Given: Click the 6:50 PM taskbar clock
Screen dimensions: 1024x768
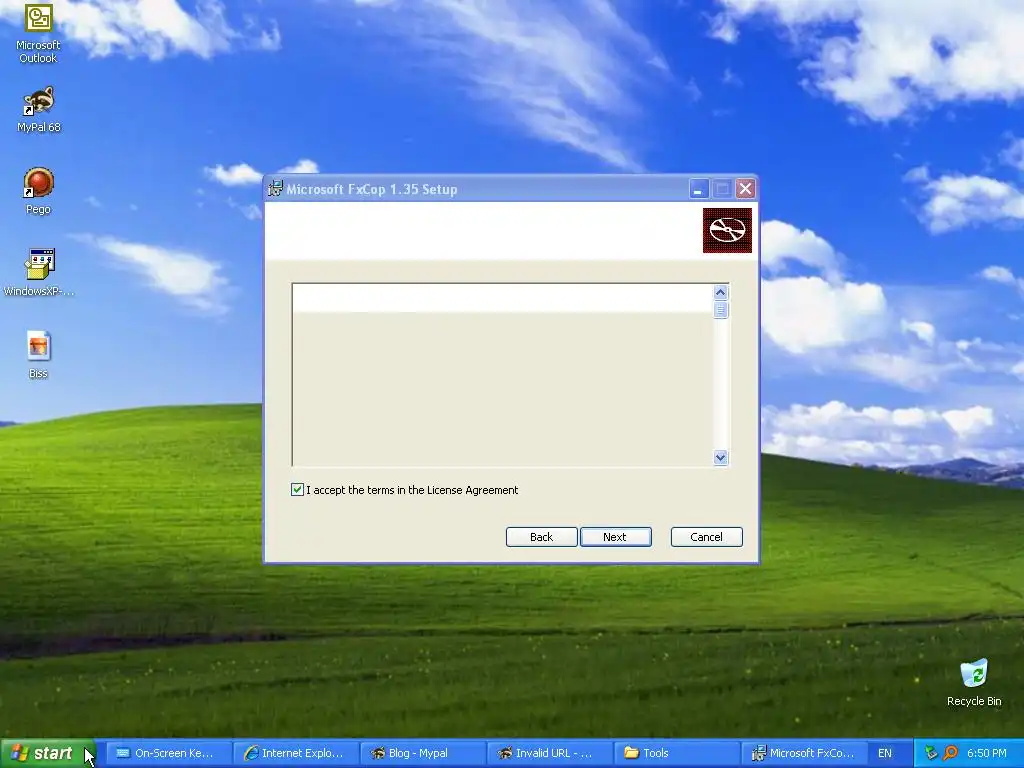Looking at the screenshot, I should (987, 753).
